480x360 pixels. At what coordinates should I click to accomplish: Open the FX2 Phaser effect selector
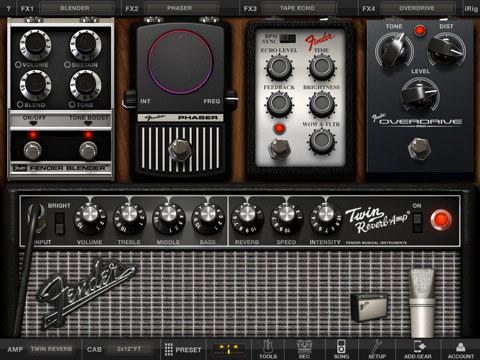[180, 8]
